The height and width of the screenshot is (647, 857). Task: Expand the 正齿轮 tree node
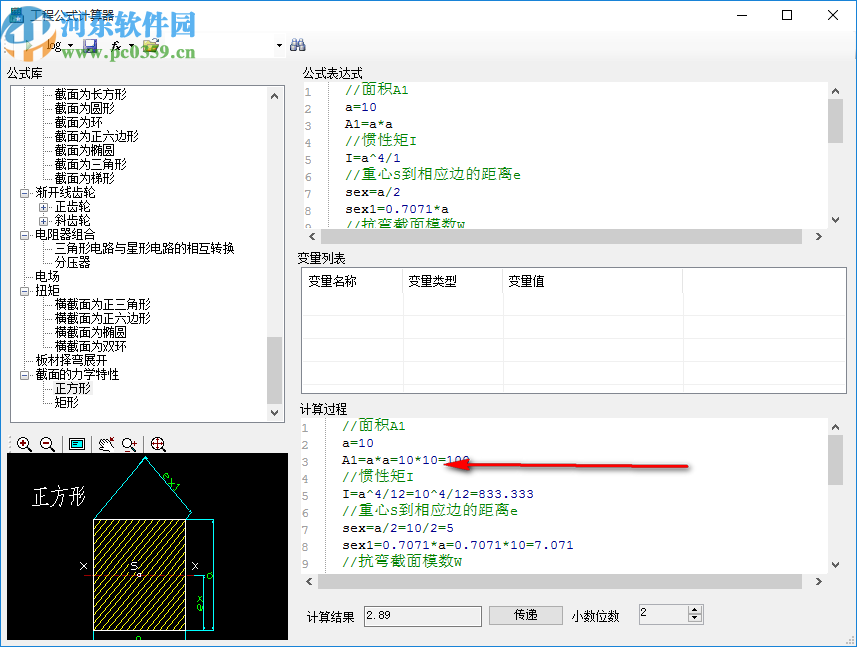coord(43,207)
